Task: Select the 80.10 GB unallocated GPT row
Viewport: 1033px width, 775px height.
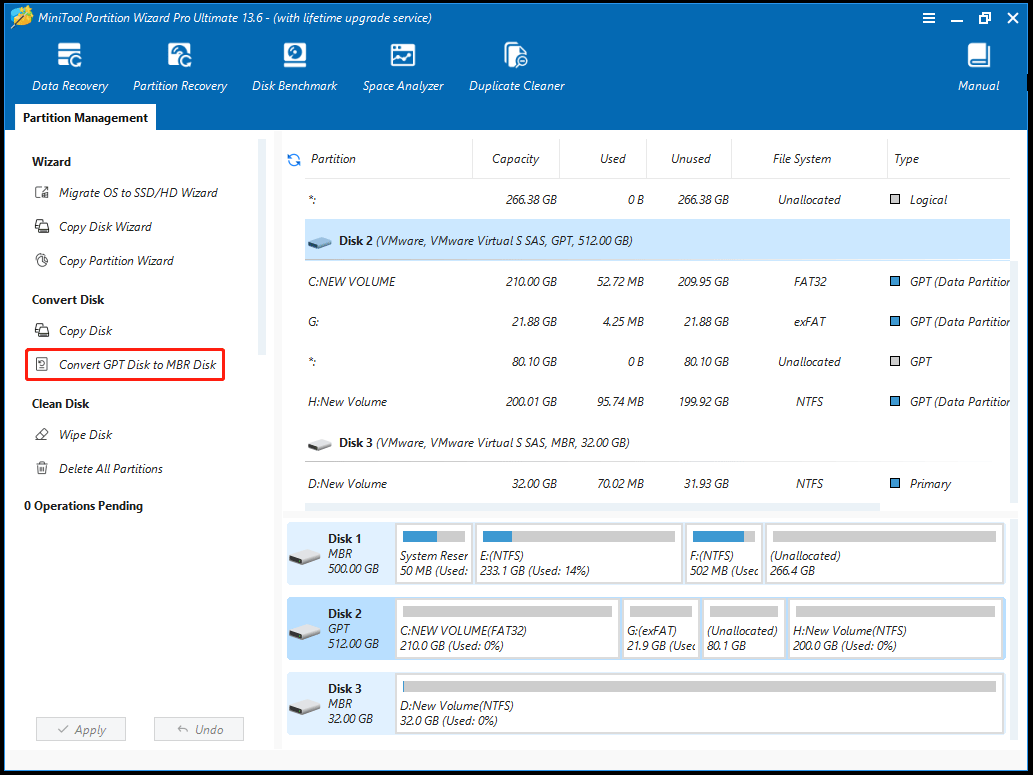Action: (x=657, y=362)
